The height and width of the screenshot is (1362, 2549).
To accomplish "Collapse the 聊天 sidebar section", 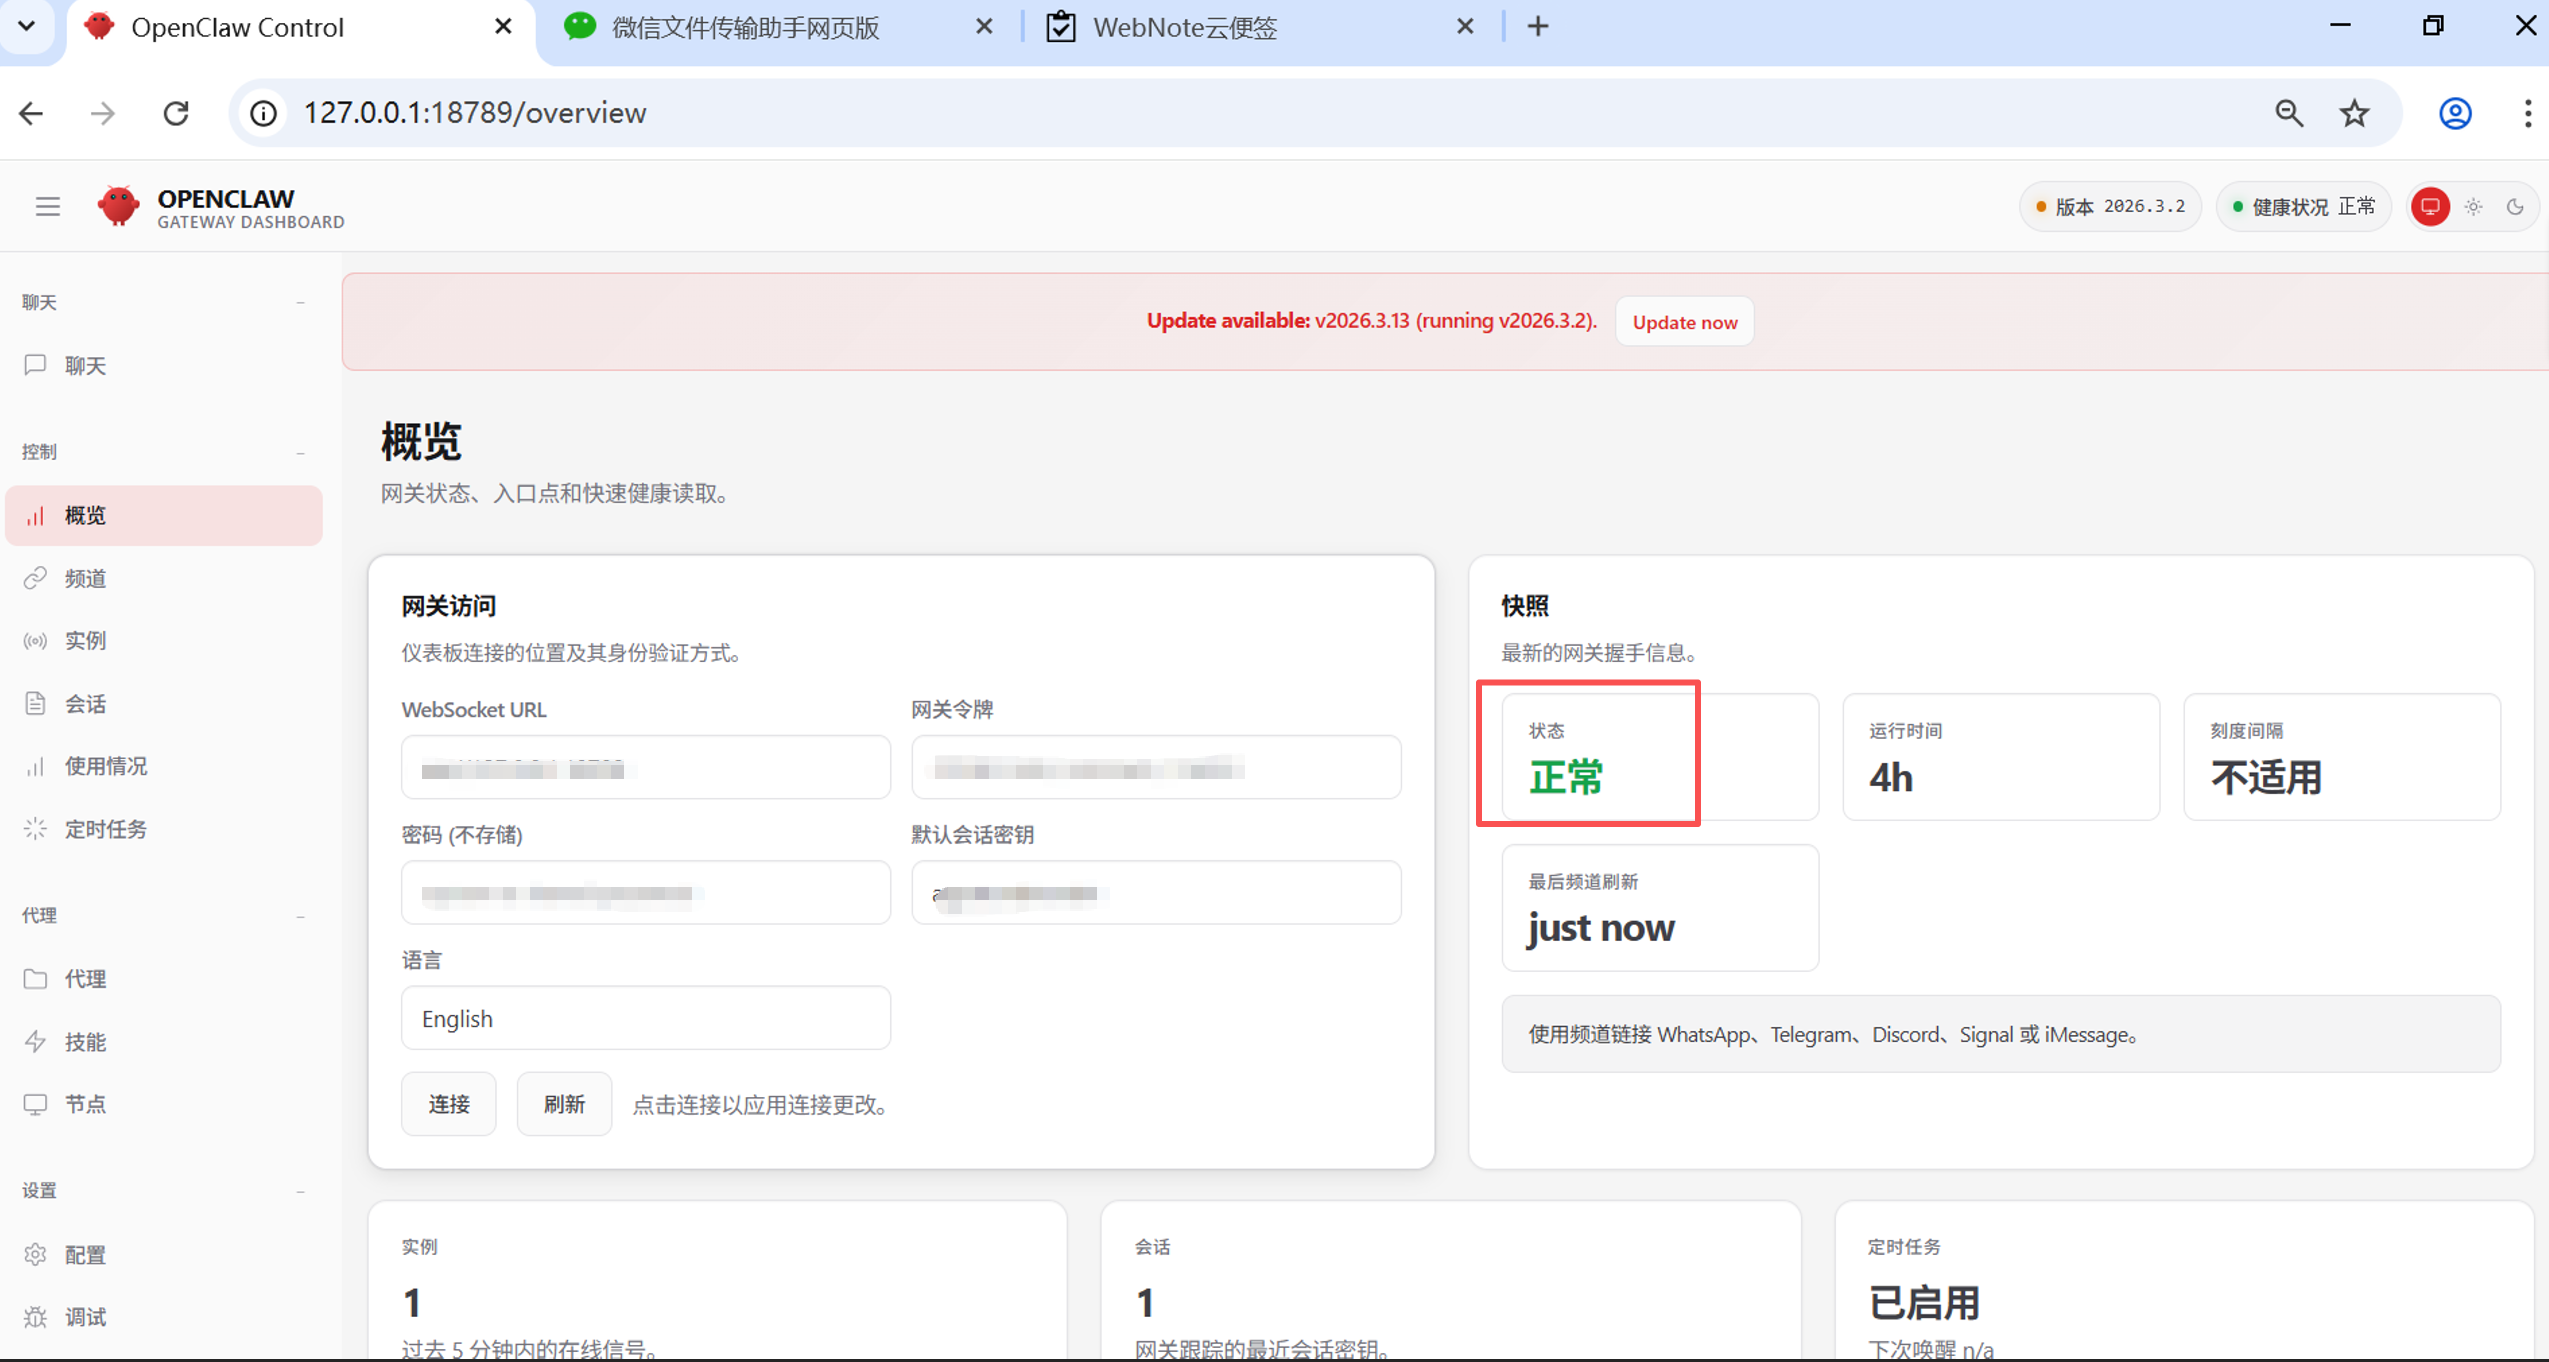I will (300, 302).
